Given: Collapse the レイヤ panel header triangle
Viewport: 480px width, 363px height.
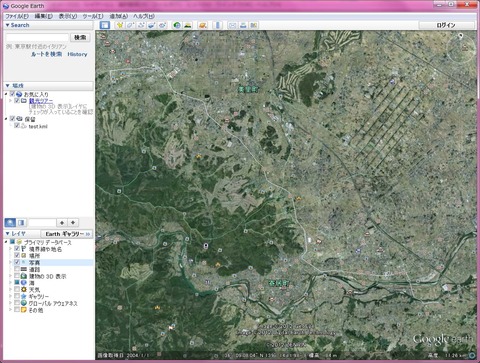Looking at the screenshot, I should 7,234.
